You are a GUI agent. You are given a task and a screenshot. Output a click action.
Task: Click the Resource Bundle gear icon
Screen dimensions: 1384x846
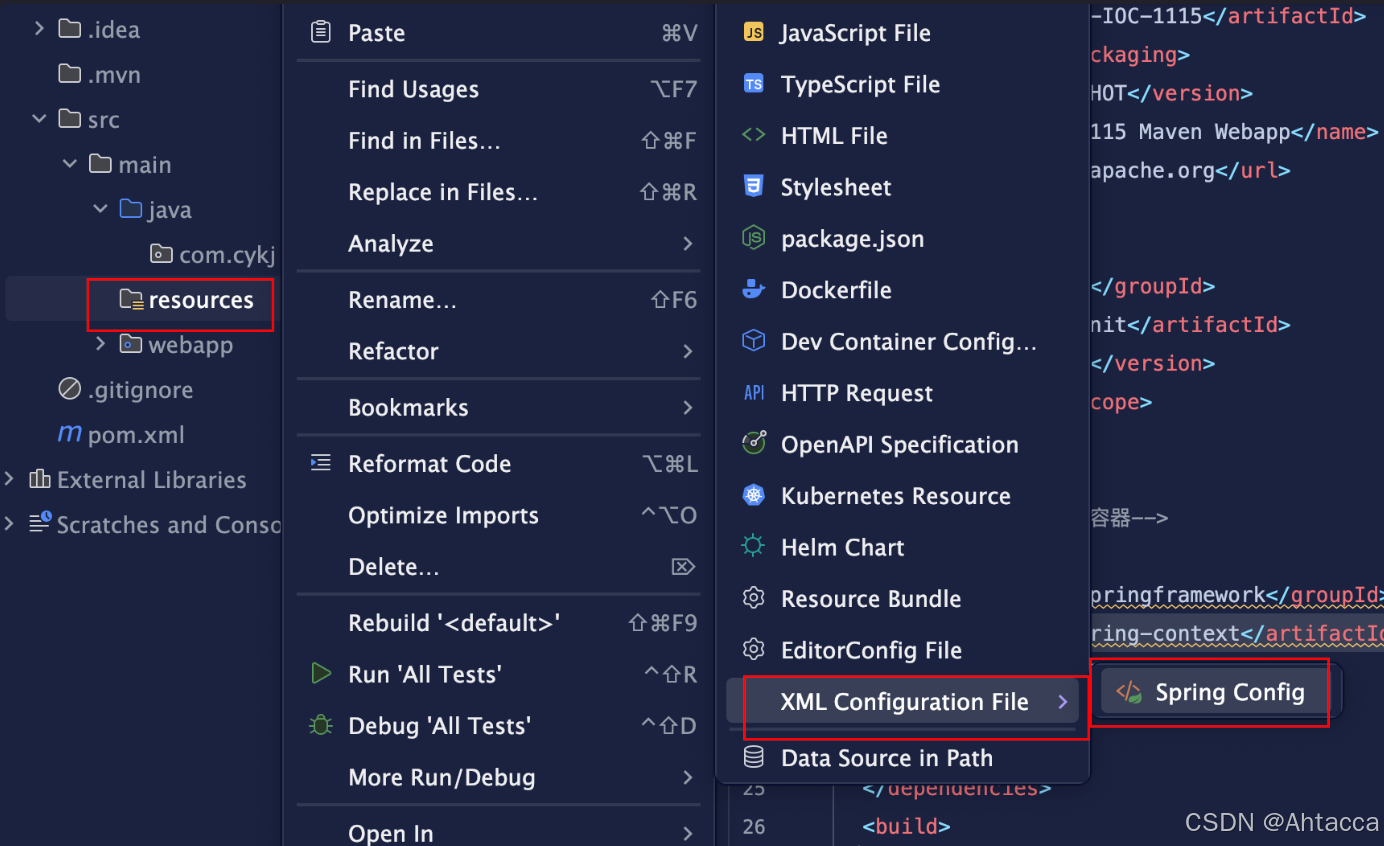pyautogui.click(x=753, y=598)
